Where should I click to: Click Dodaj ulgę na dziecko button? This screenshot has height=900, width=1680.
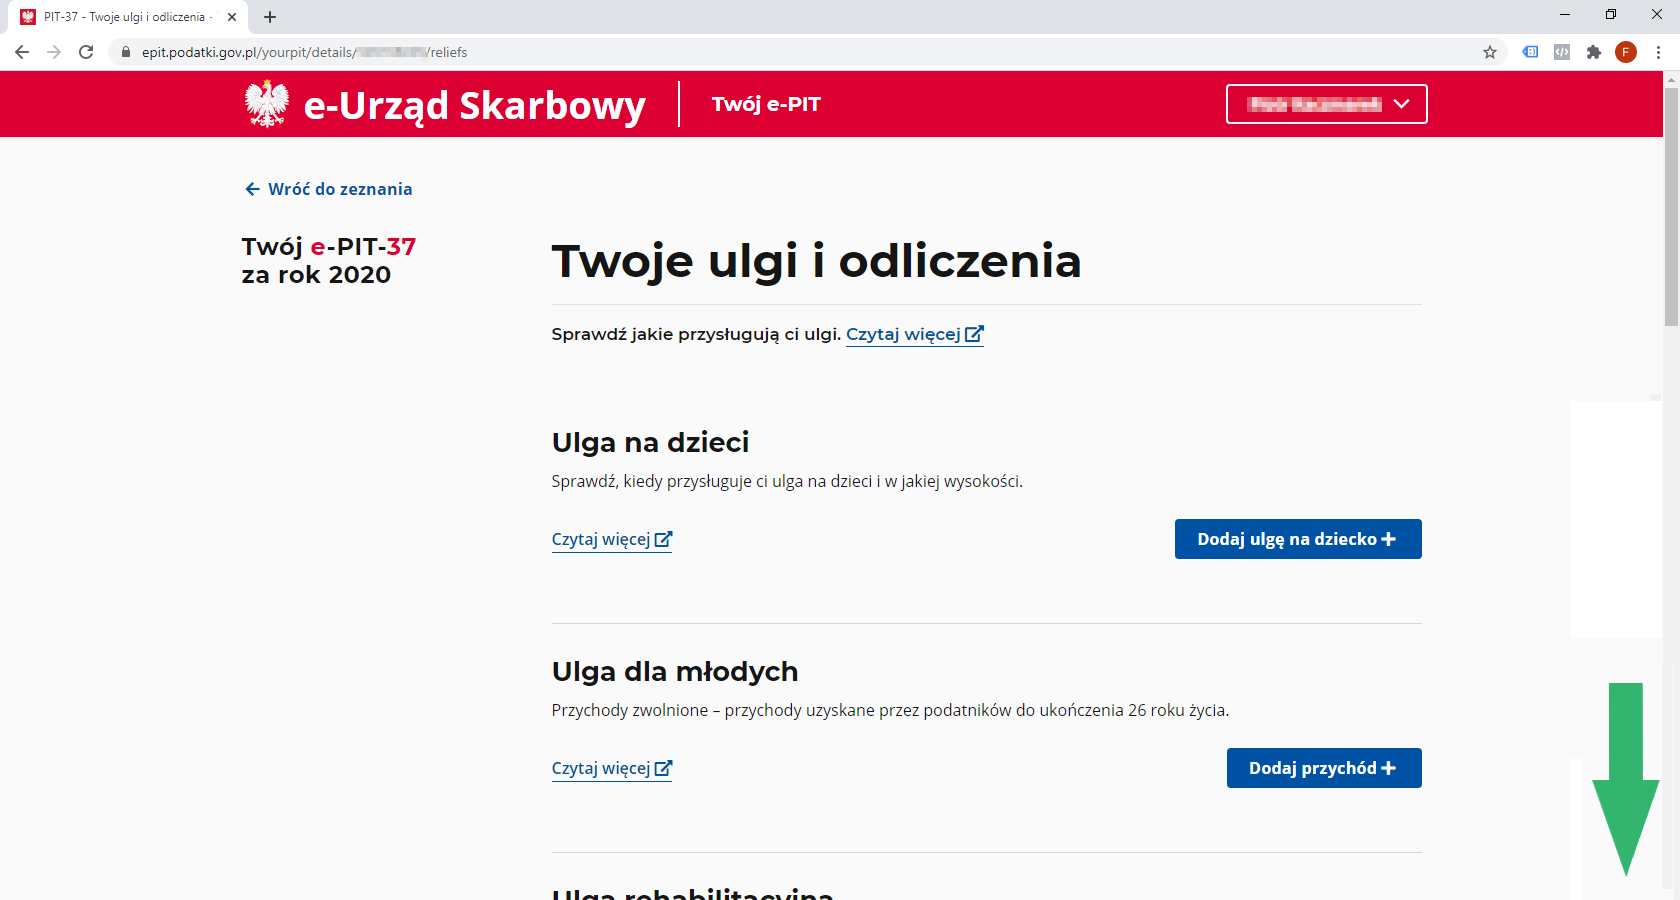[1298, 539]
